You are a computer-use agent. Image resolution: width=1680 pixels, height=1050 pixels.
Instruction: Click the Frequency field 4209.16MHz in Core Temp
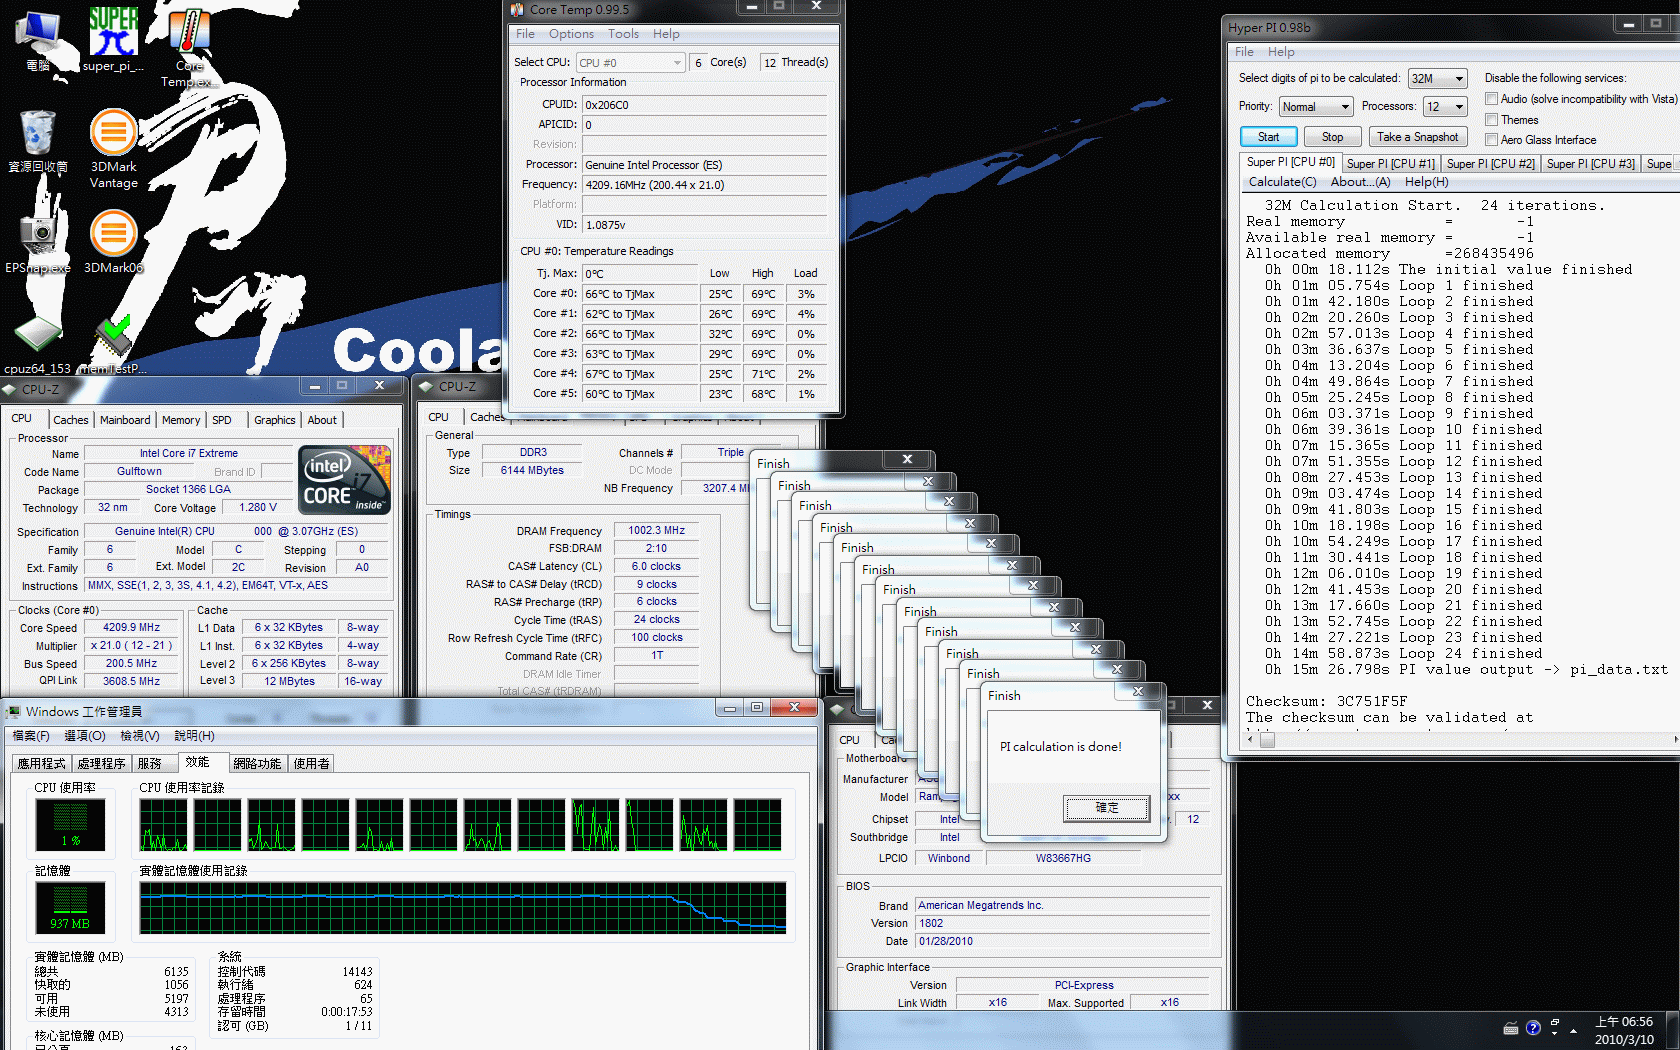705,185
